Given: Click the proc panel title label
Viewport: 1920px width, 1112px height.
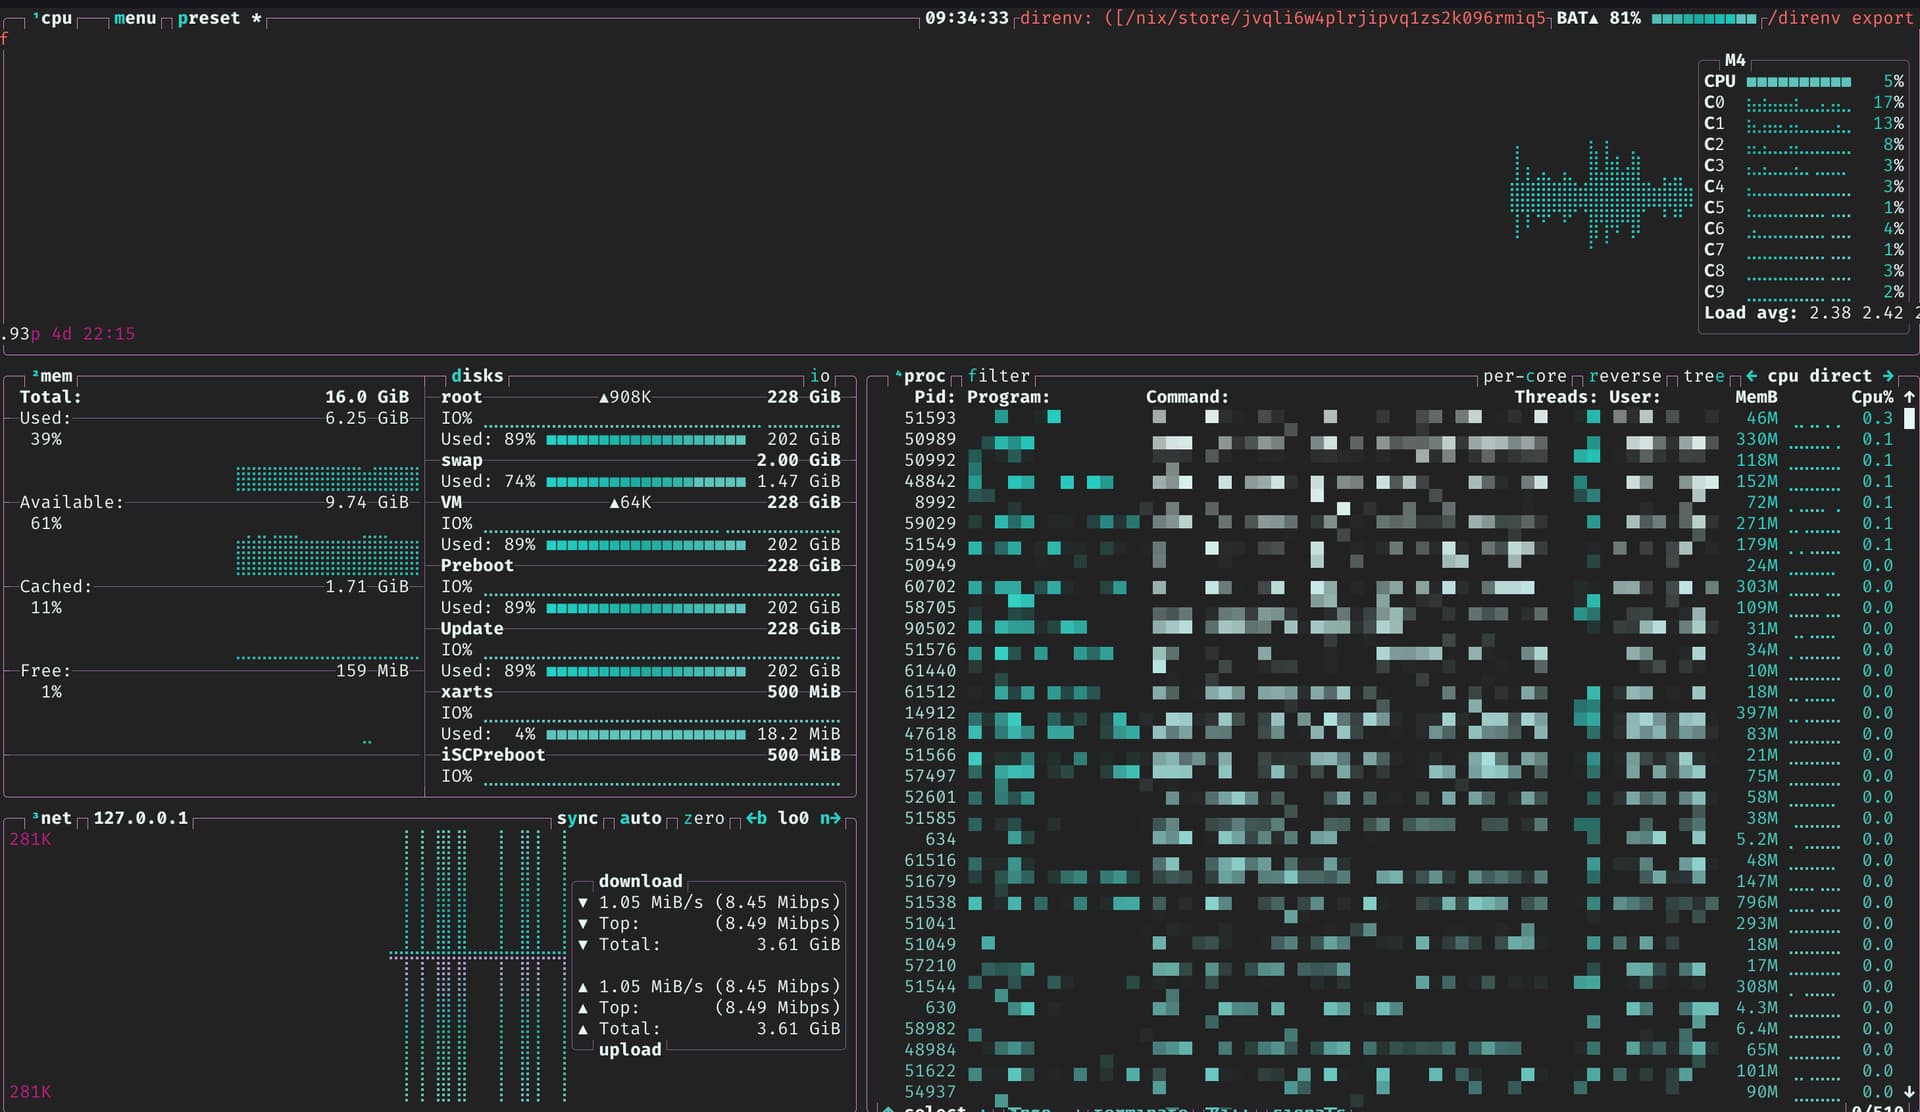Looking at the screenshot, I should click(924, 376).
